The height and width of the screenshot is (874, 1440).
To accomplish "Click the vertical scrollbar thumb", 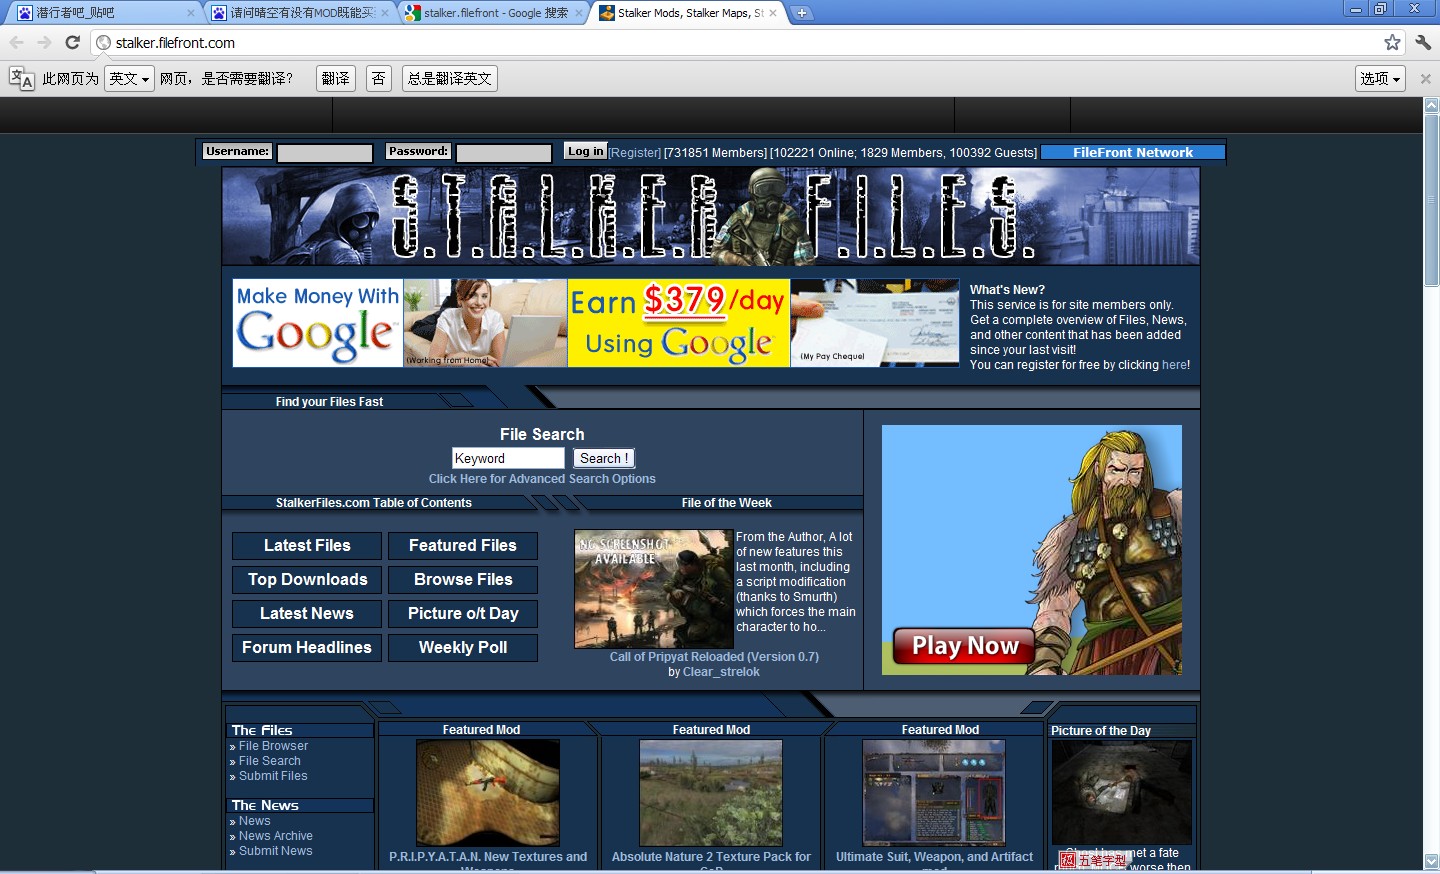I will [1431, 199].
